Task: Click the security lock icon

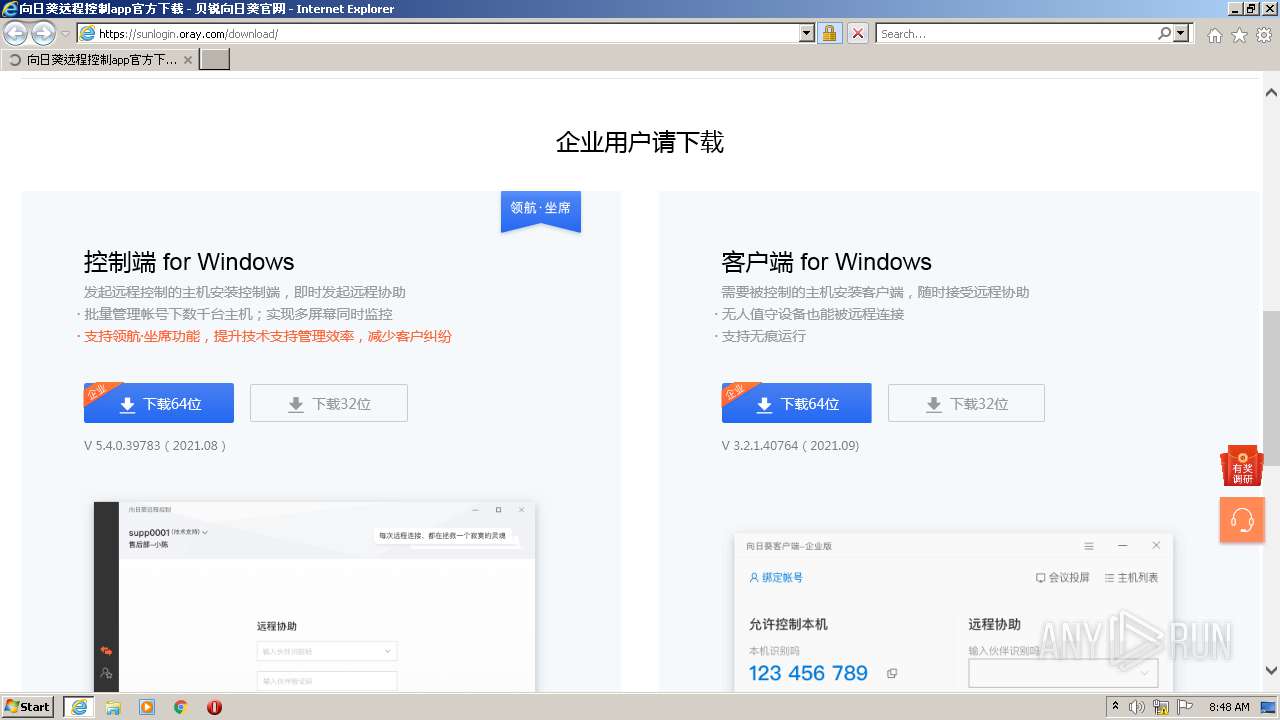Action: click(829, 33)
